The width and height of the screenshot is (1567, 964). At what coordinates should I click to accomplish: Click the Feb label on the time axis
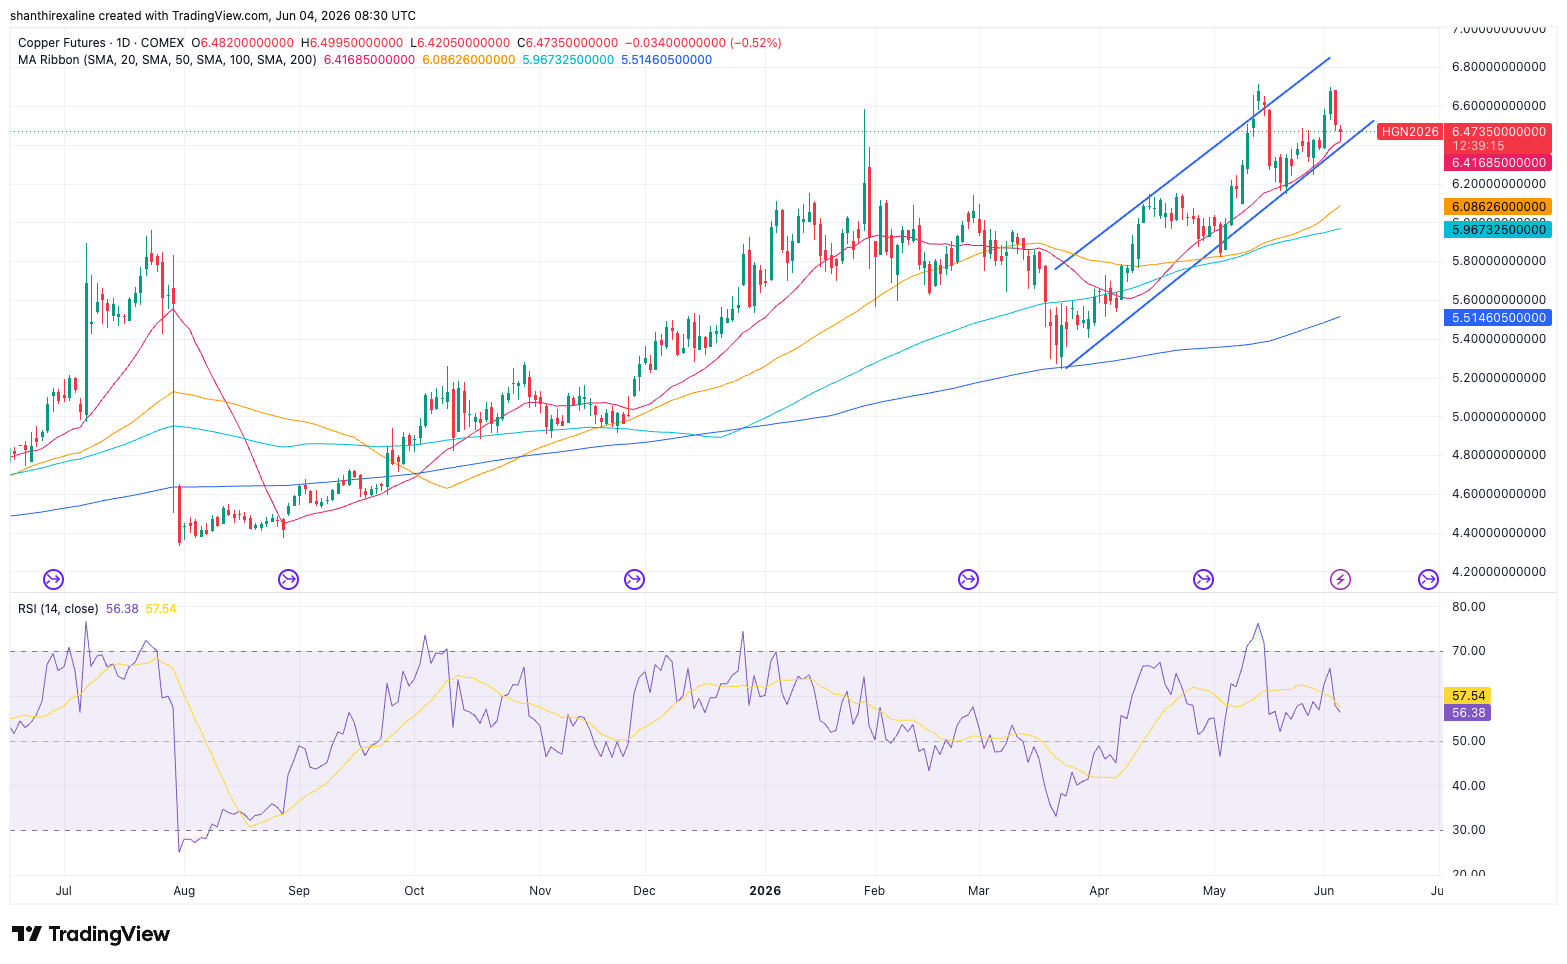point(874,891)
